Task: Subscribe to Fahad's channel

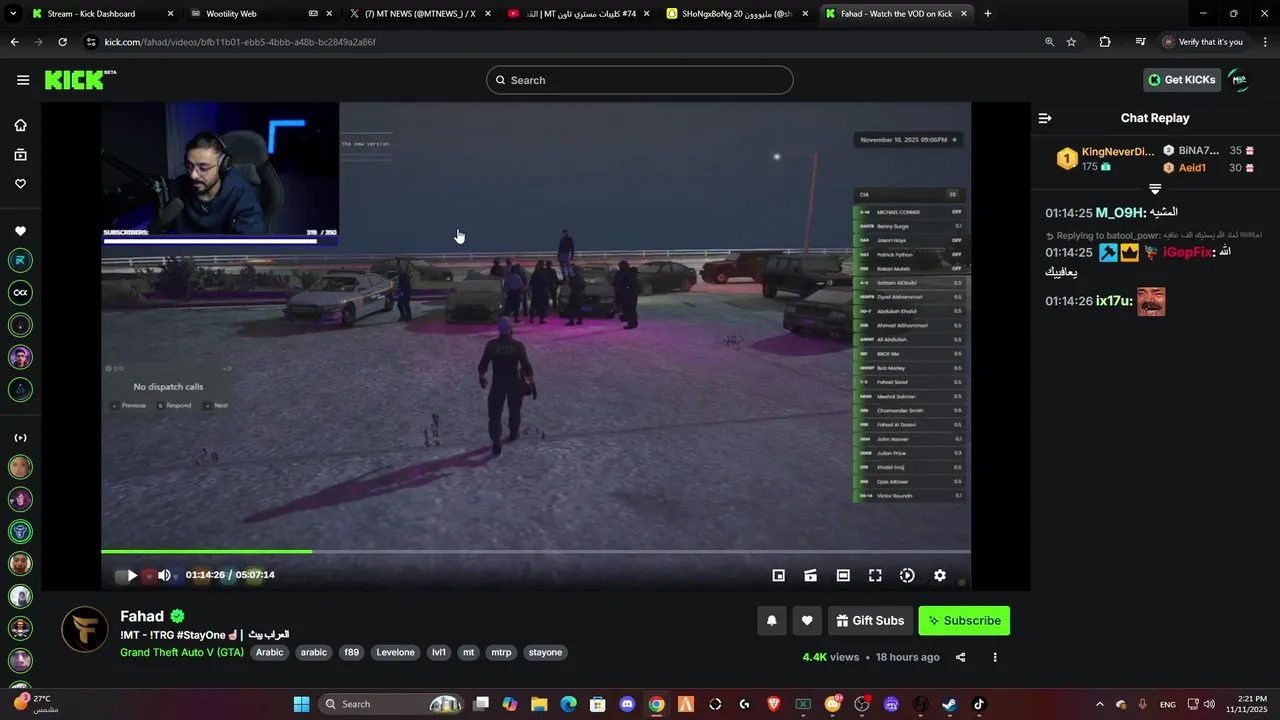Action: coord(964,621)
